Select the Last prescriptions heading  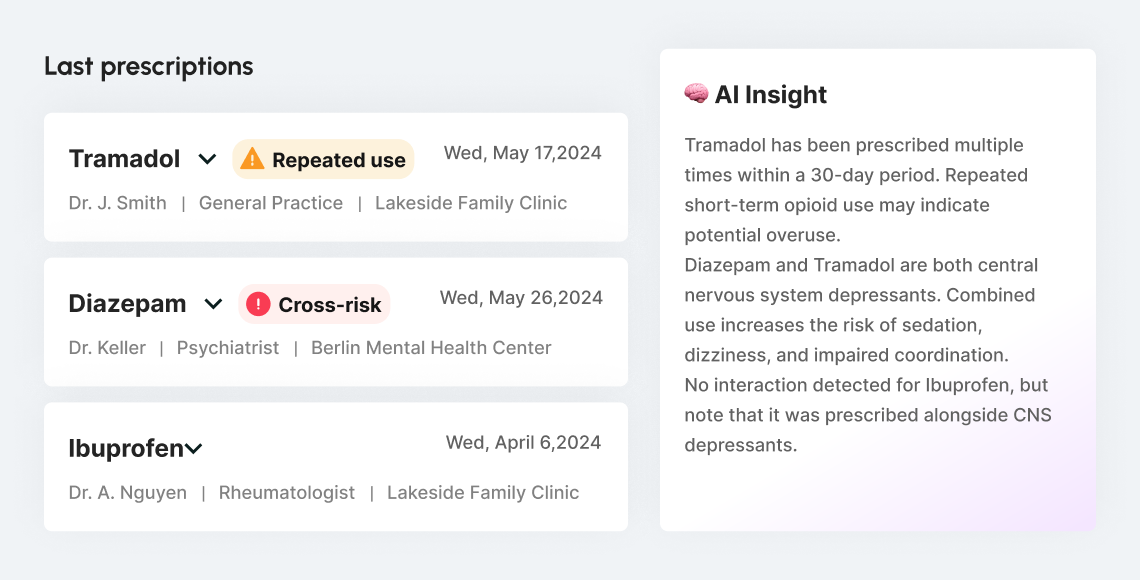coord(148,66)
